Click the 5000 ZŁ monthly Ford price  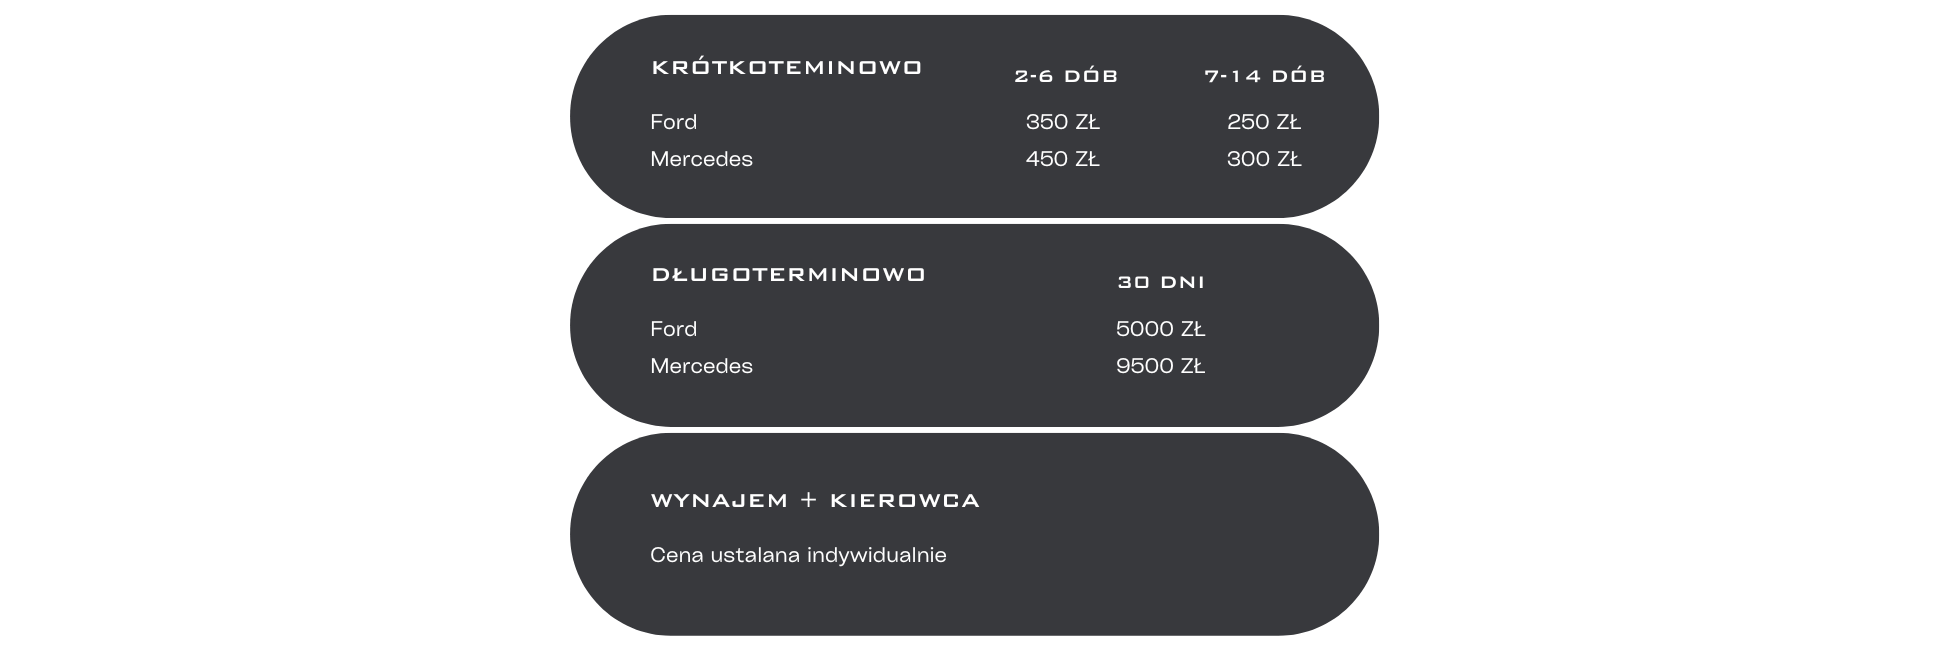click(1160, 329)
